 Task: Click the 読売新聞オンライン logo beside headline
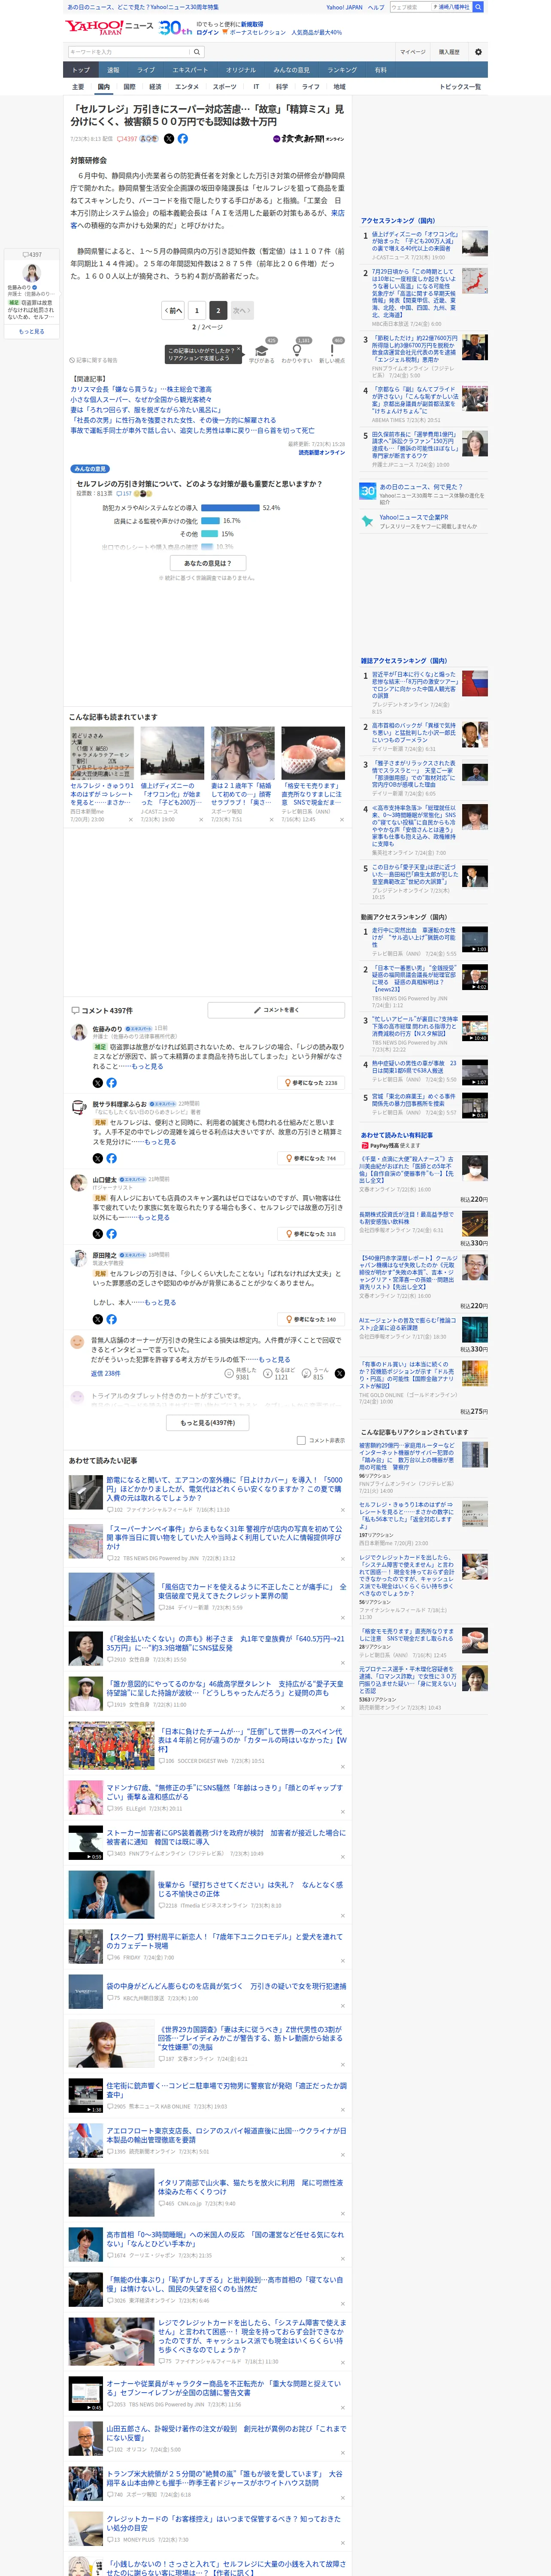click(x=309, y=139)
